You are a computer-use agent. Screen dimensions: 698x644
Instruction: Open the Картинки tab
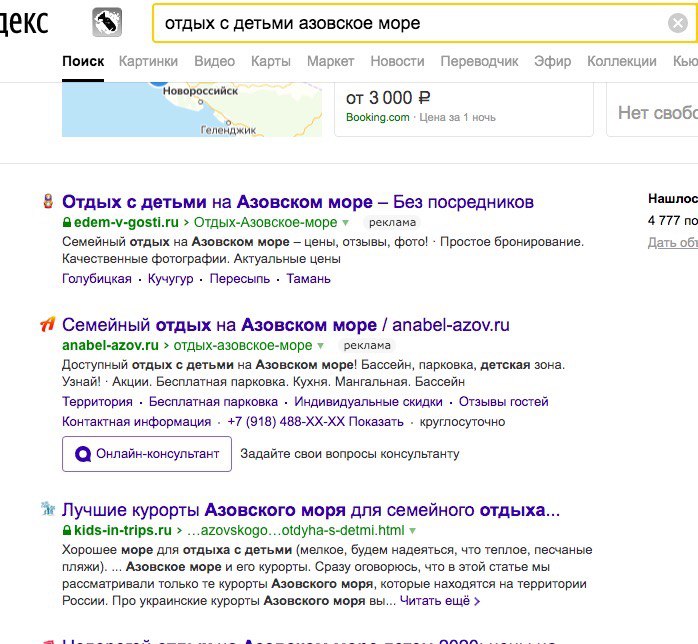[x=148, y=61]
